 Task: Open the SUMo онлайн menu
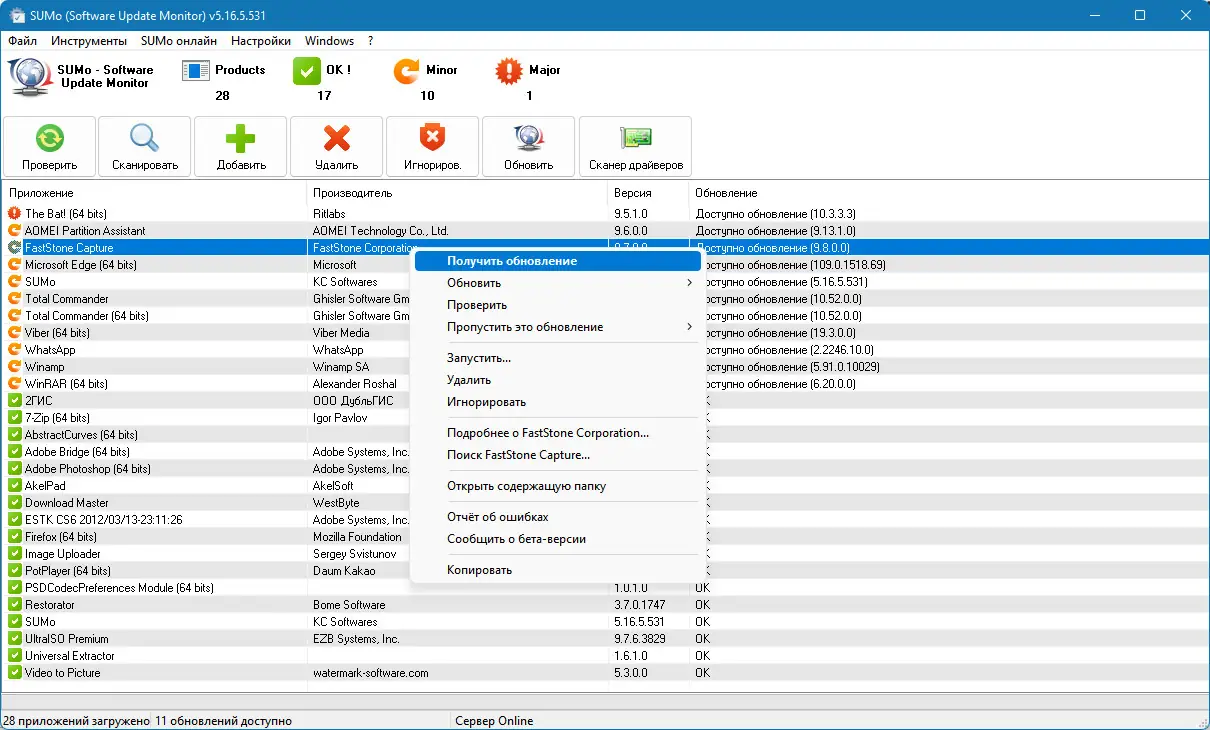[179, 41]
